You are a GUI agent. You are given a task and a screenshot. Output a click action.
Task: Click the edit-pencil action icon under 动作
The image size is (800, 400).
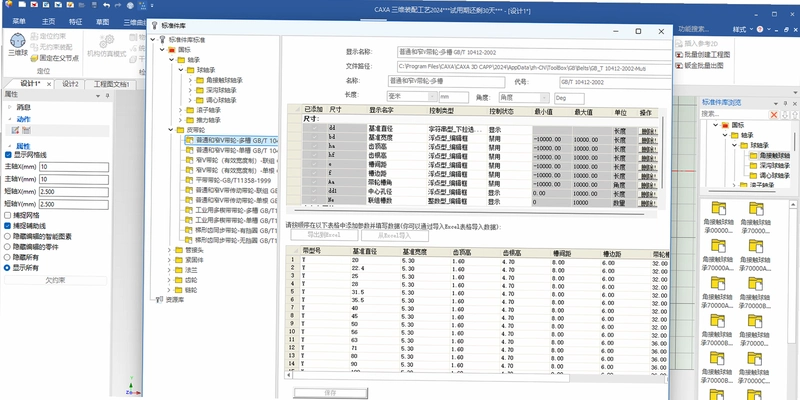pyautogui.click(x=15, y=131)
